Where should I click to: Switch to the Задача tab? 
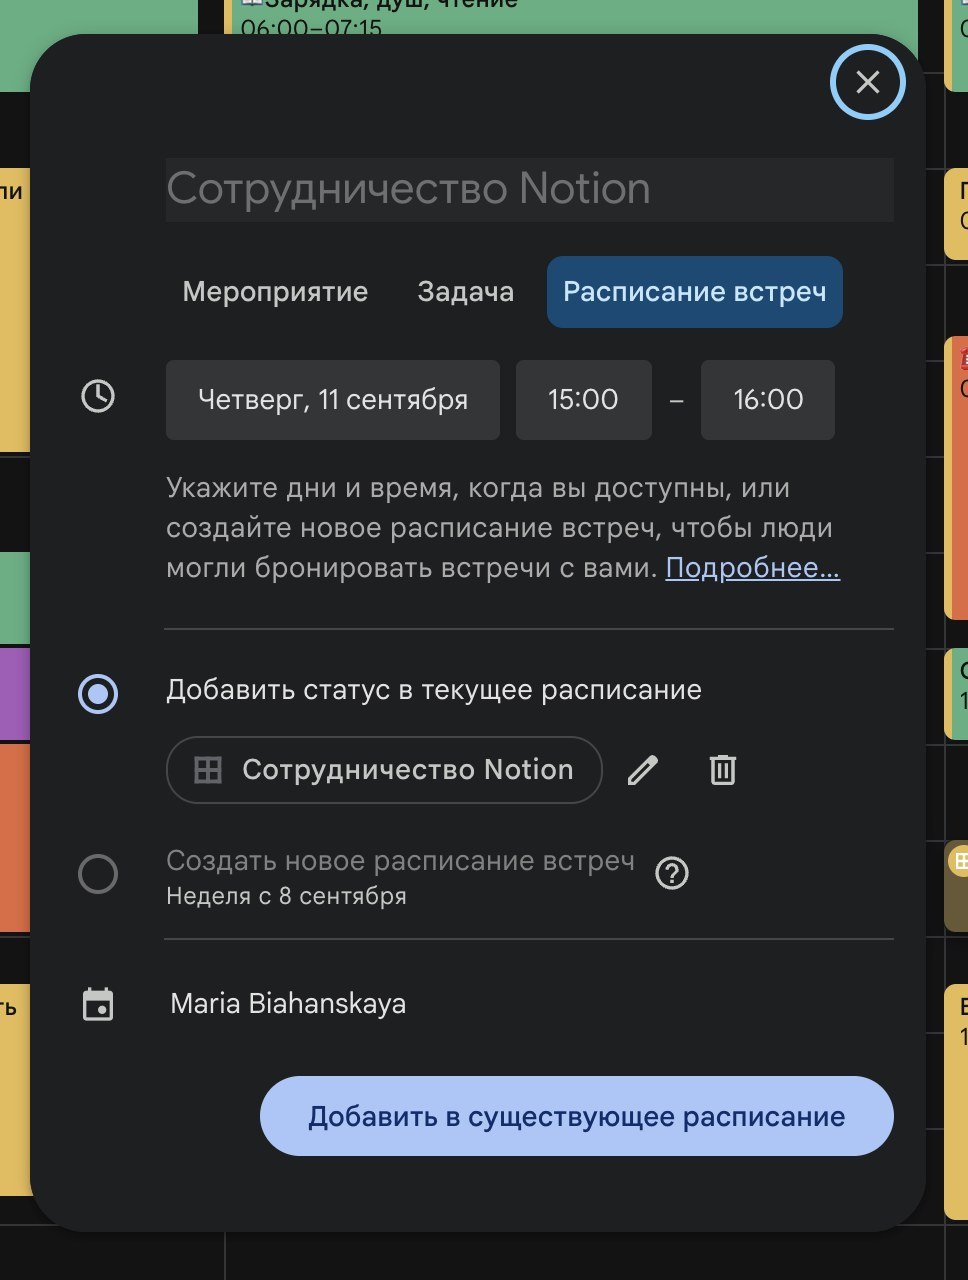(x=466, y=292)
